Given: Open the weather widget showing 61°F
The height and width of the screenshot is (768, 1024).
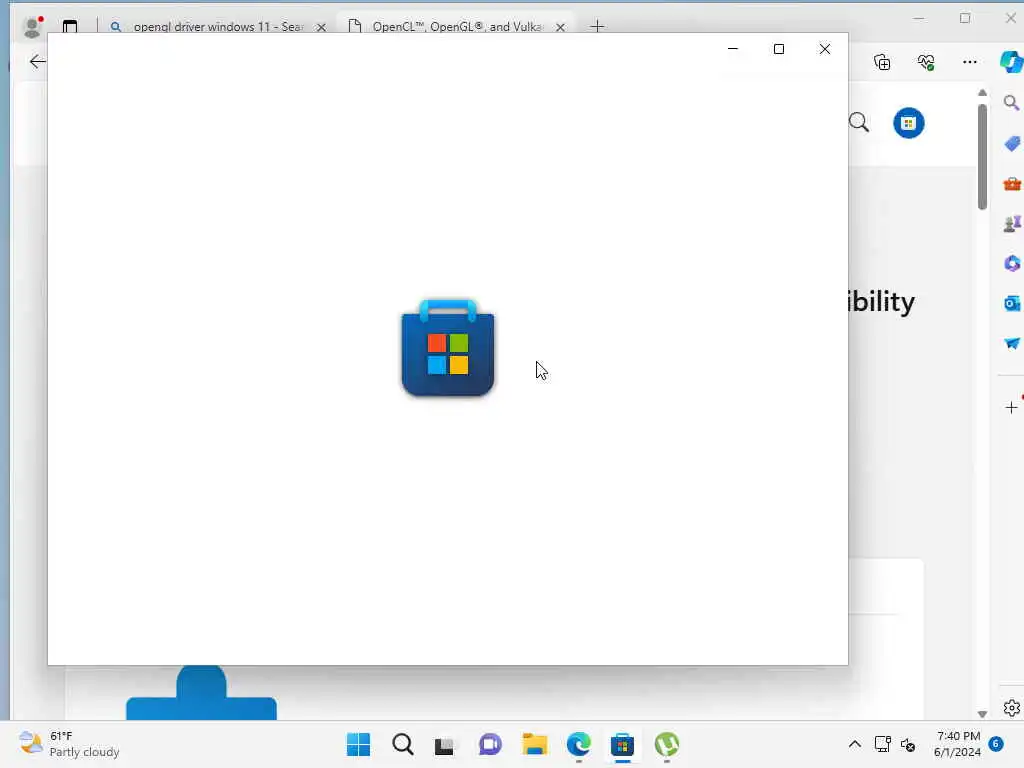Looking at the screenshot, I should click(69, 744).
